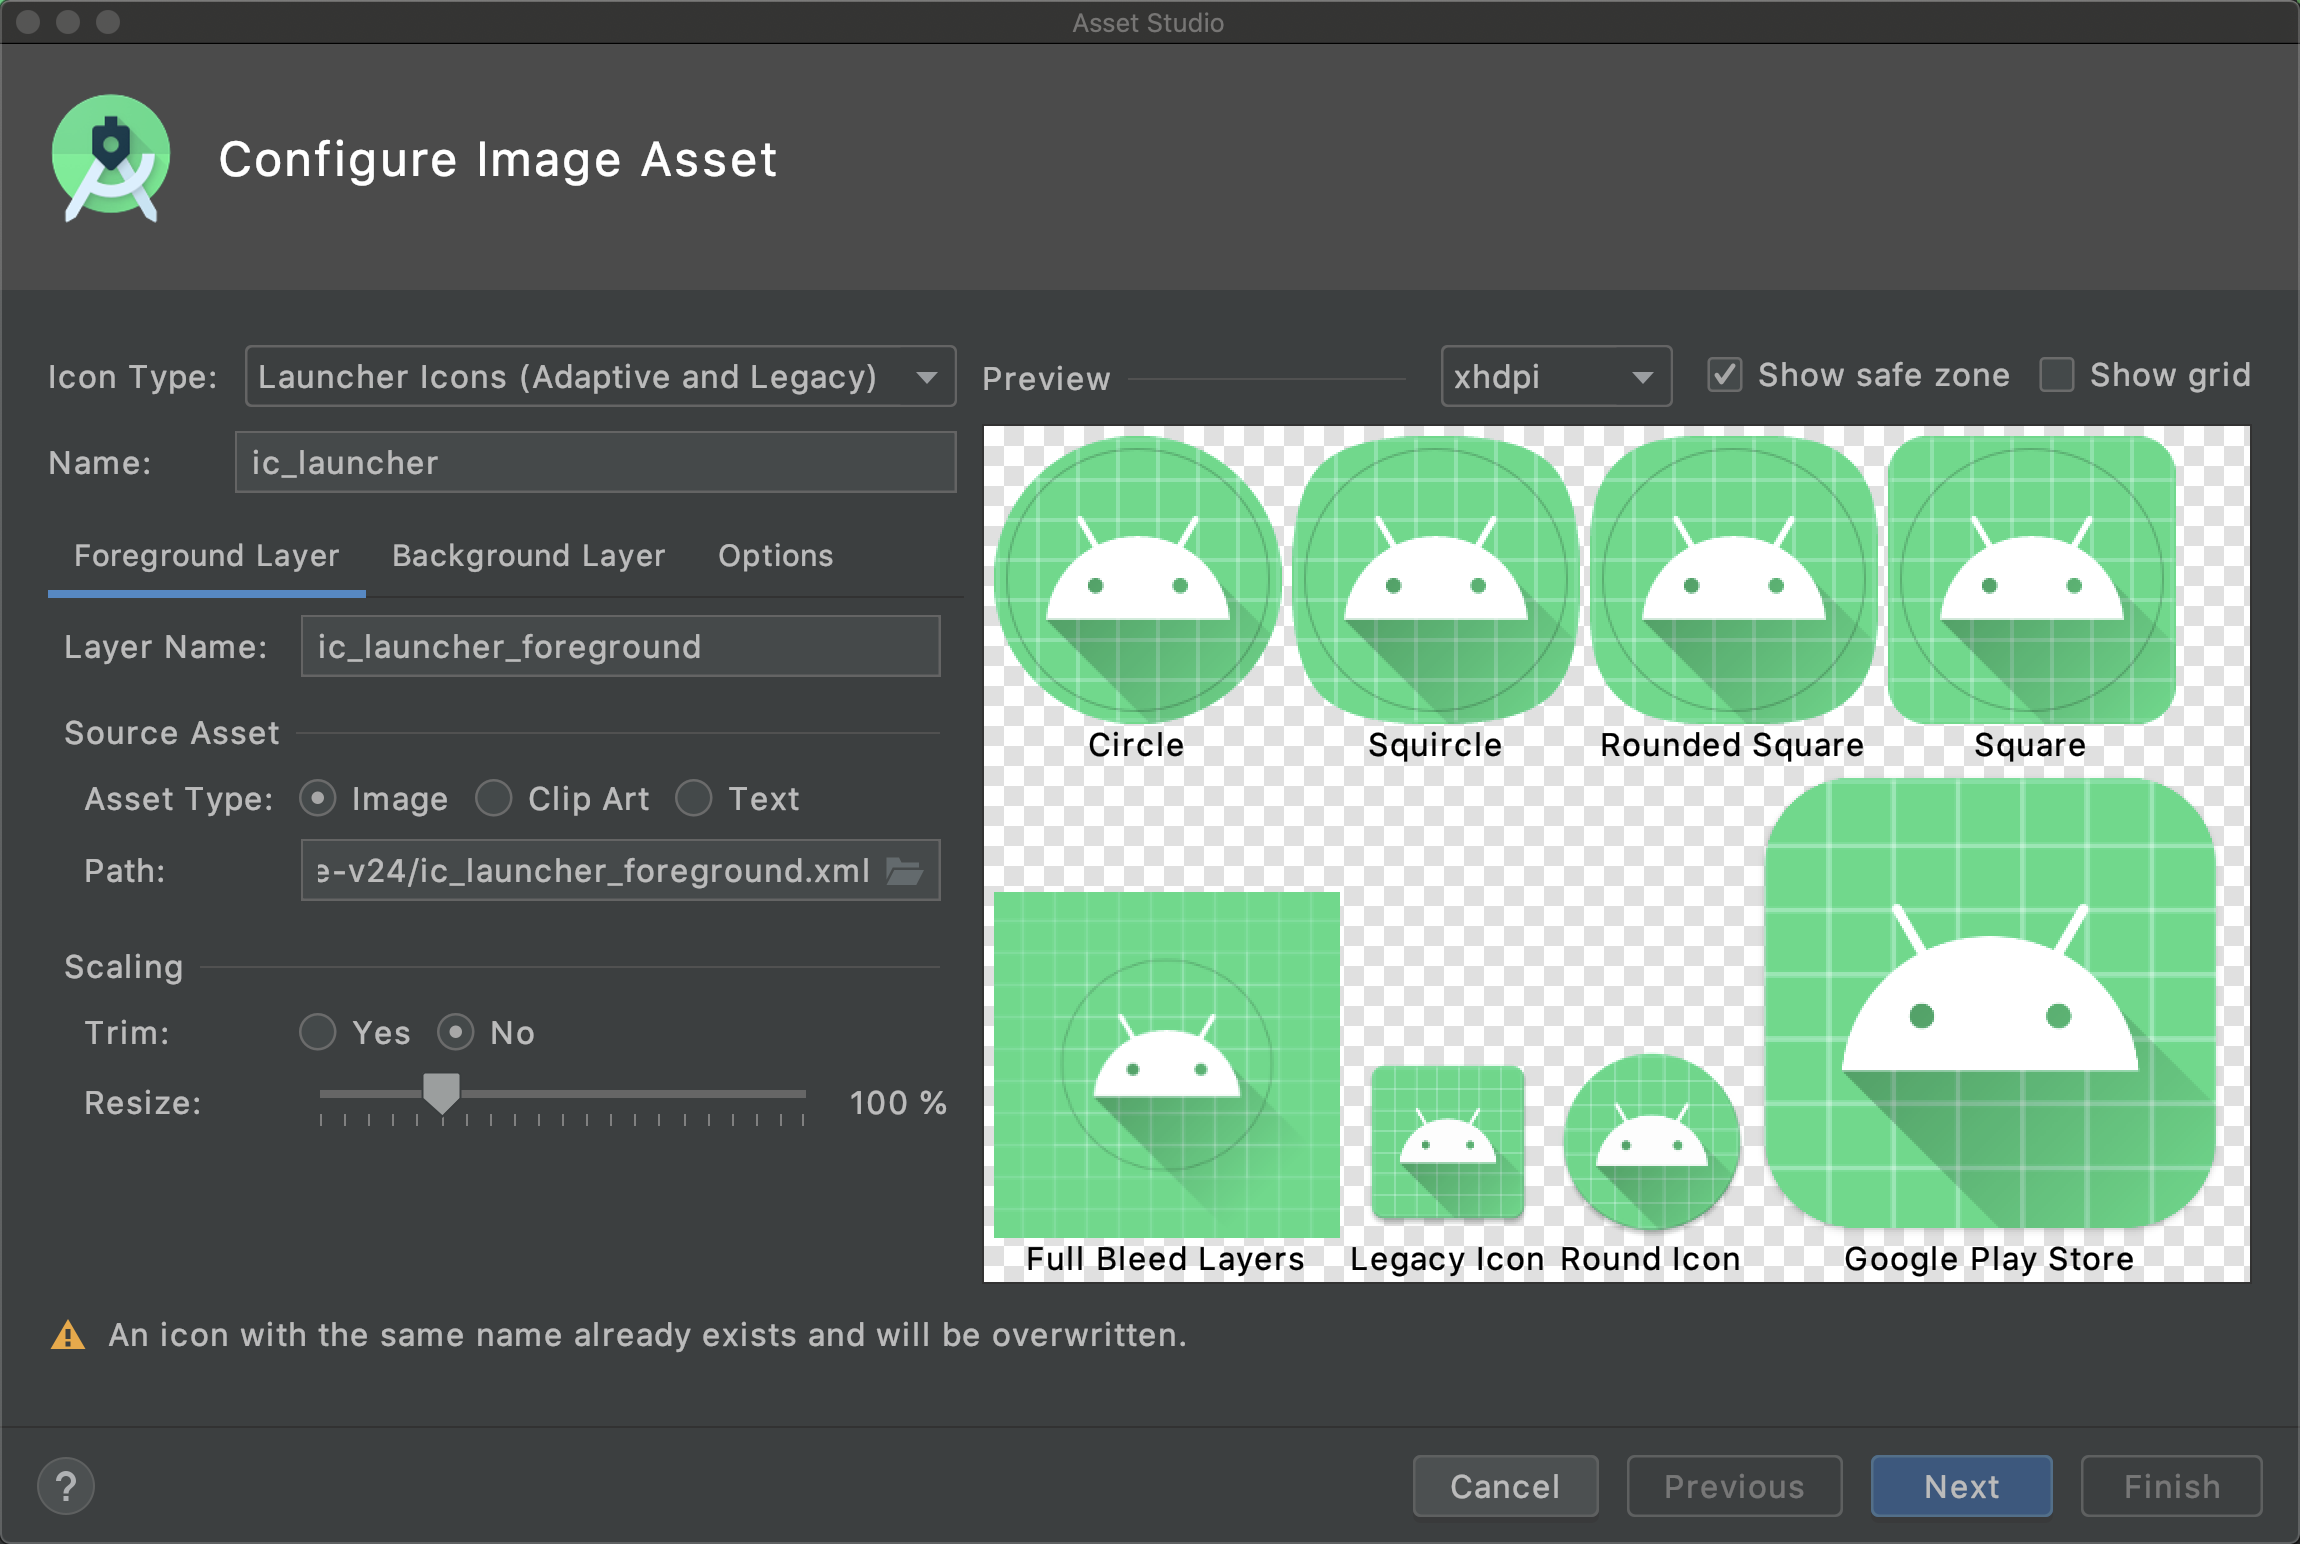Screen dimensions: 2300x1544
Task: Click the Source Asset section label
Action: click(x=172, y=733)
